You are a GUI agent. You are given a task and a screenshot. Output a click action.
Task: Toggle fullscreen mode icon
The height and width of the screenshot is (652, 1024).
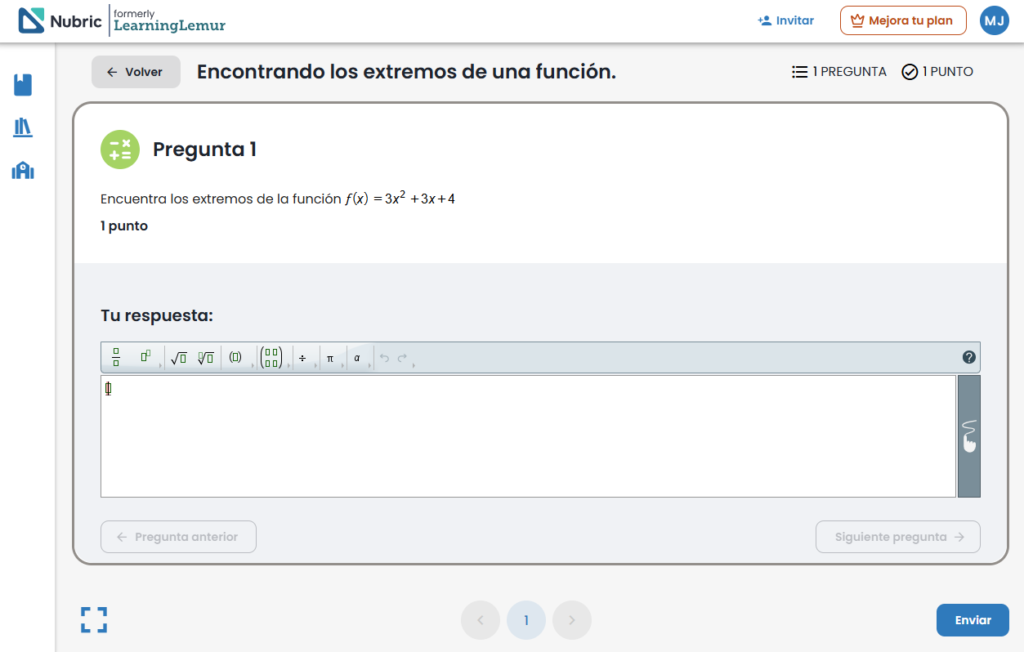pyautogui.click(x=94, y=620)
